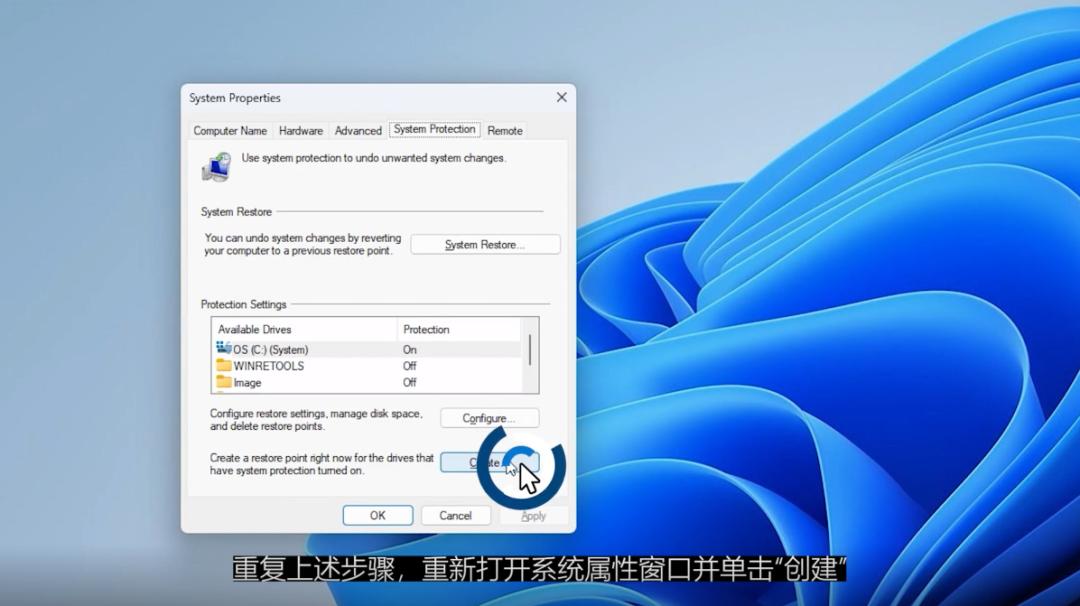Screen dimensions: 1080x606
Task: Switch to the Hardware tab
Action: pos(300,130)
